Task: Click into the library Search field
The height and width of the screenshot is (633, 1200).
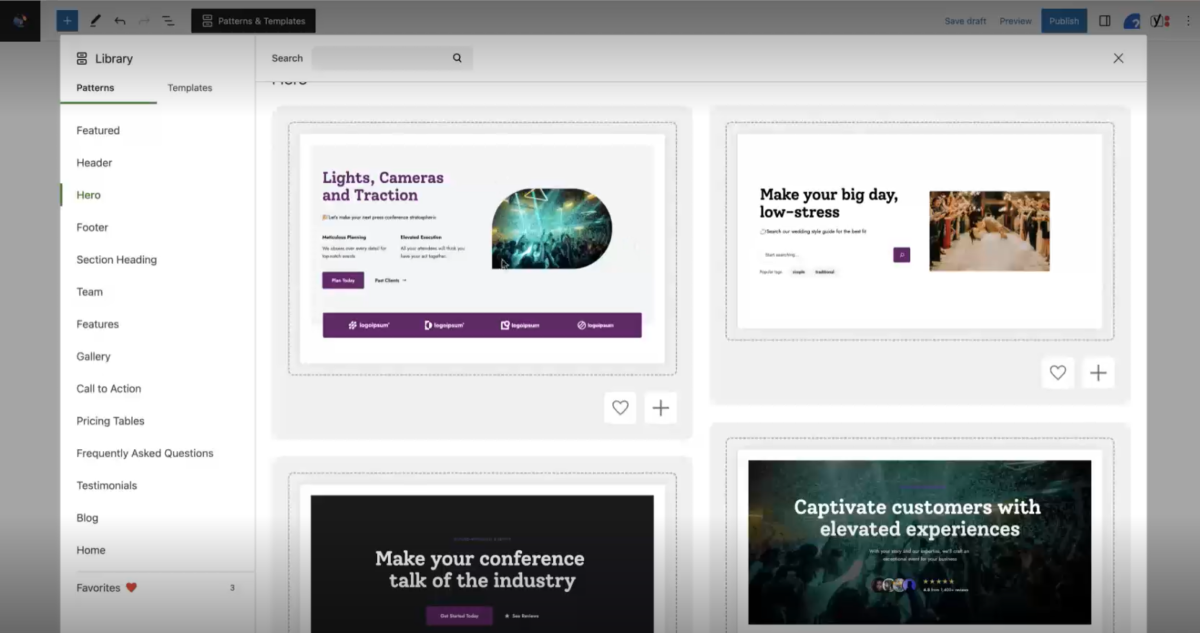Action: pos(380,58)
